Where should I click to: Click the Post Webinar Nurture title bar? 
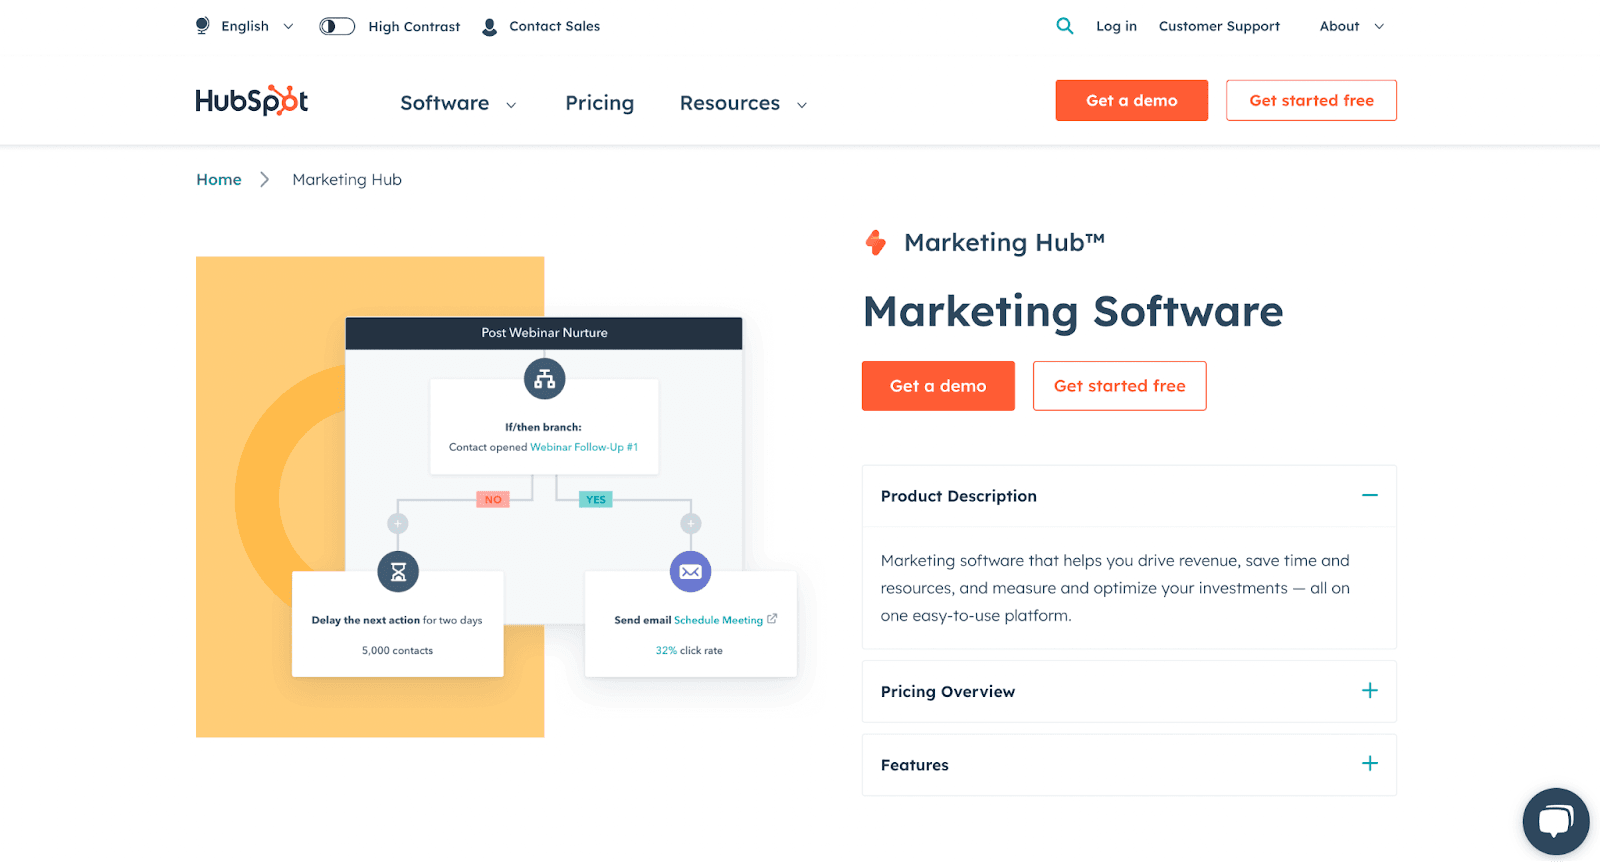pyautogui.click(x=544, y=333)
